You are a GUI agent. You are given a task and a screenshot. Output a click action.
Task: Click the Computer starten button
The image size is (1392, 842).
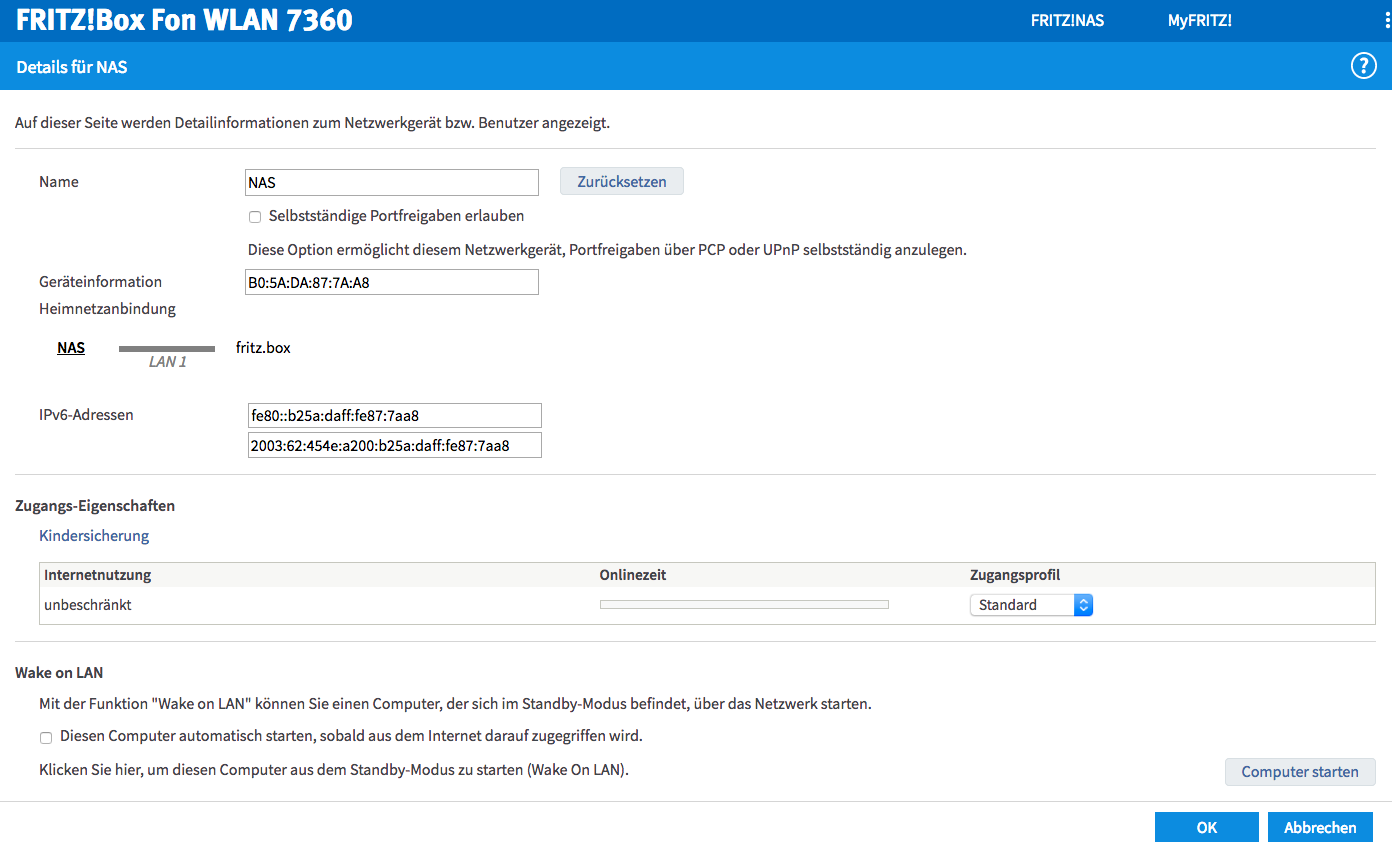(x=1300, y=772)
